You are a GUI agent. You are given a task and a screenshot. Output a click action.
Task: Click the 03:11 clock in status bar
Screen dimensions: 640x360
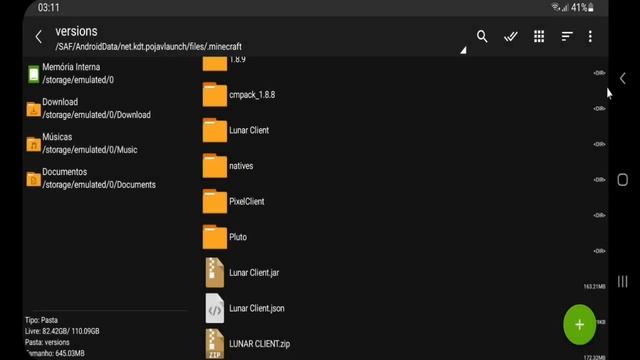(49, 7)
